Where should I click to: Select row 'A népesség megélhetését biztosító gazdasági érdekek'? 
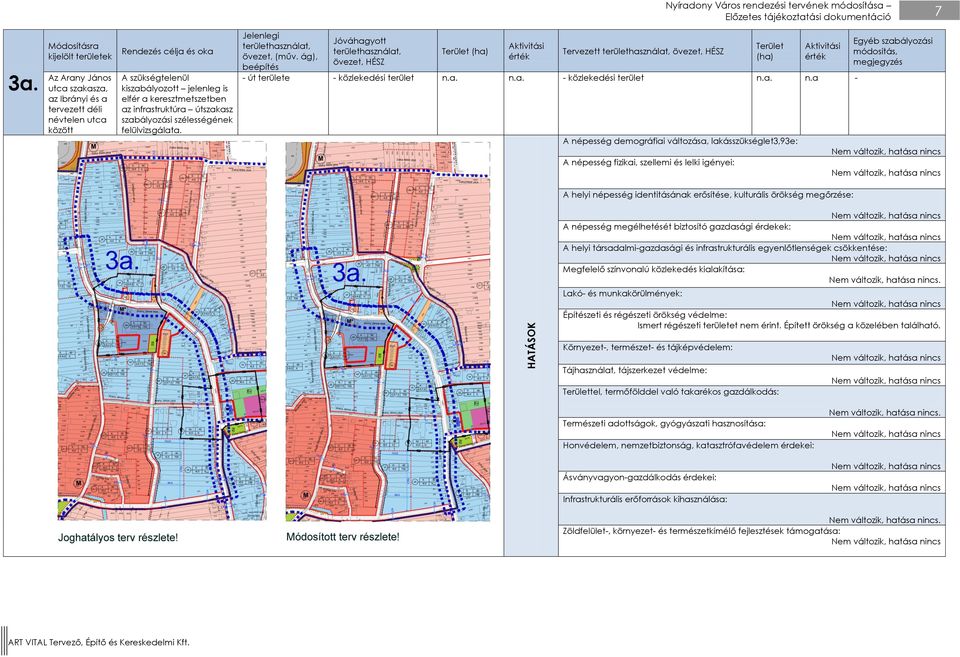(752, 231)
